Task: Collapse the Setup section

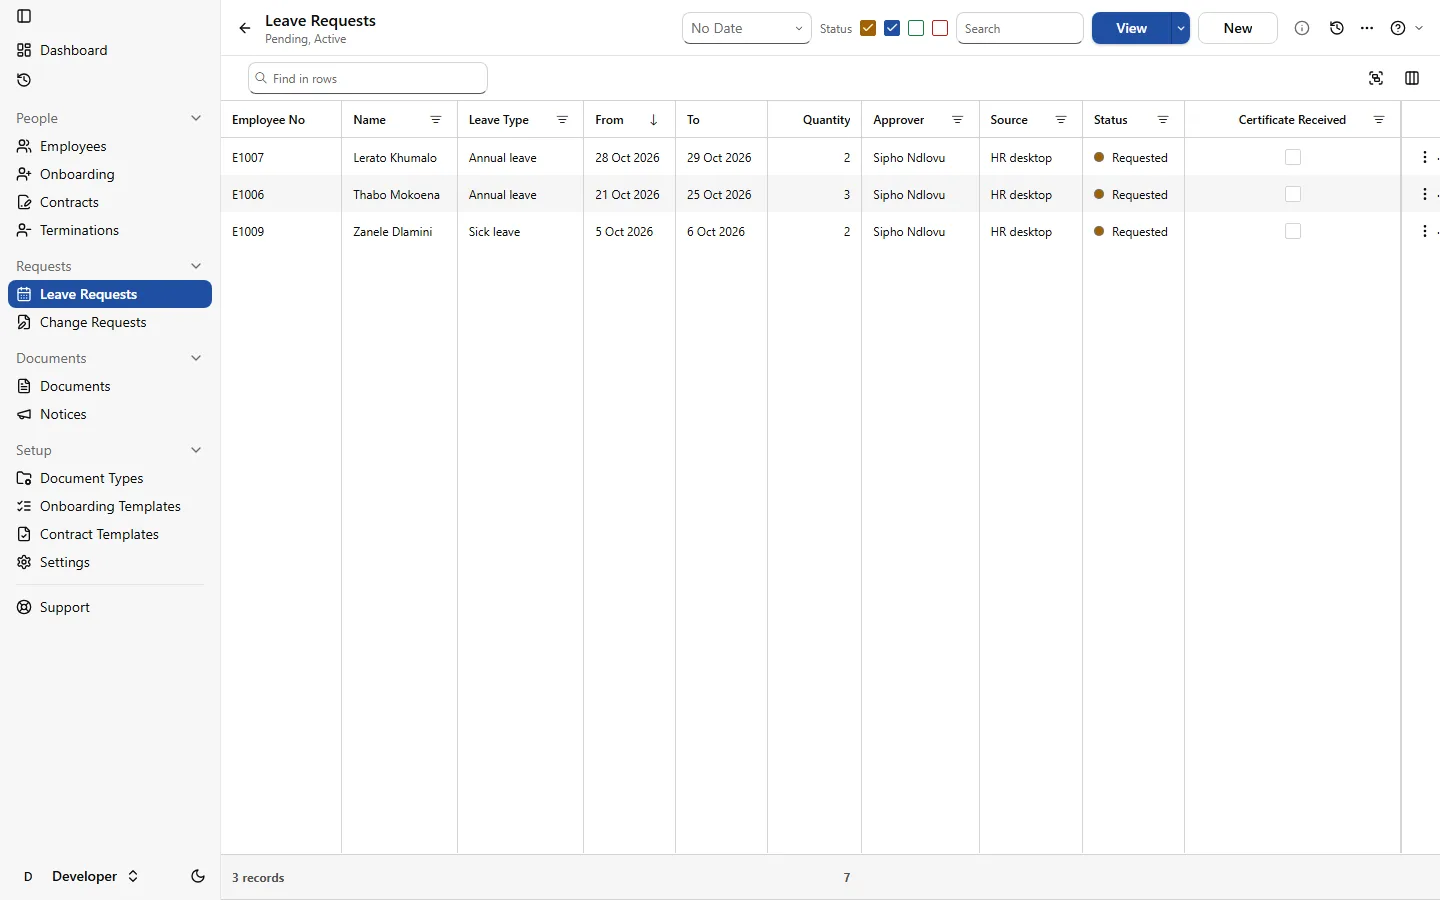Action: click(196, 450)
